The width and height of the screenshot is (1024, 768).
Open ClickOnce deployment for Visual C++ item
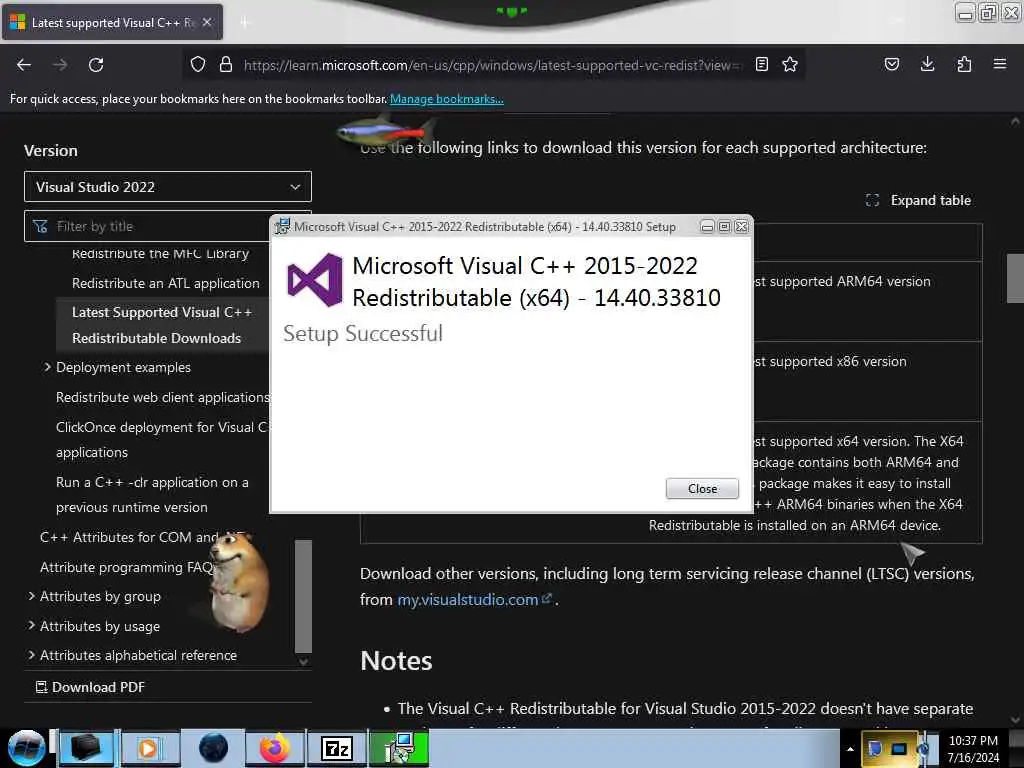pyautogui.click(x=161, y=440)
